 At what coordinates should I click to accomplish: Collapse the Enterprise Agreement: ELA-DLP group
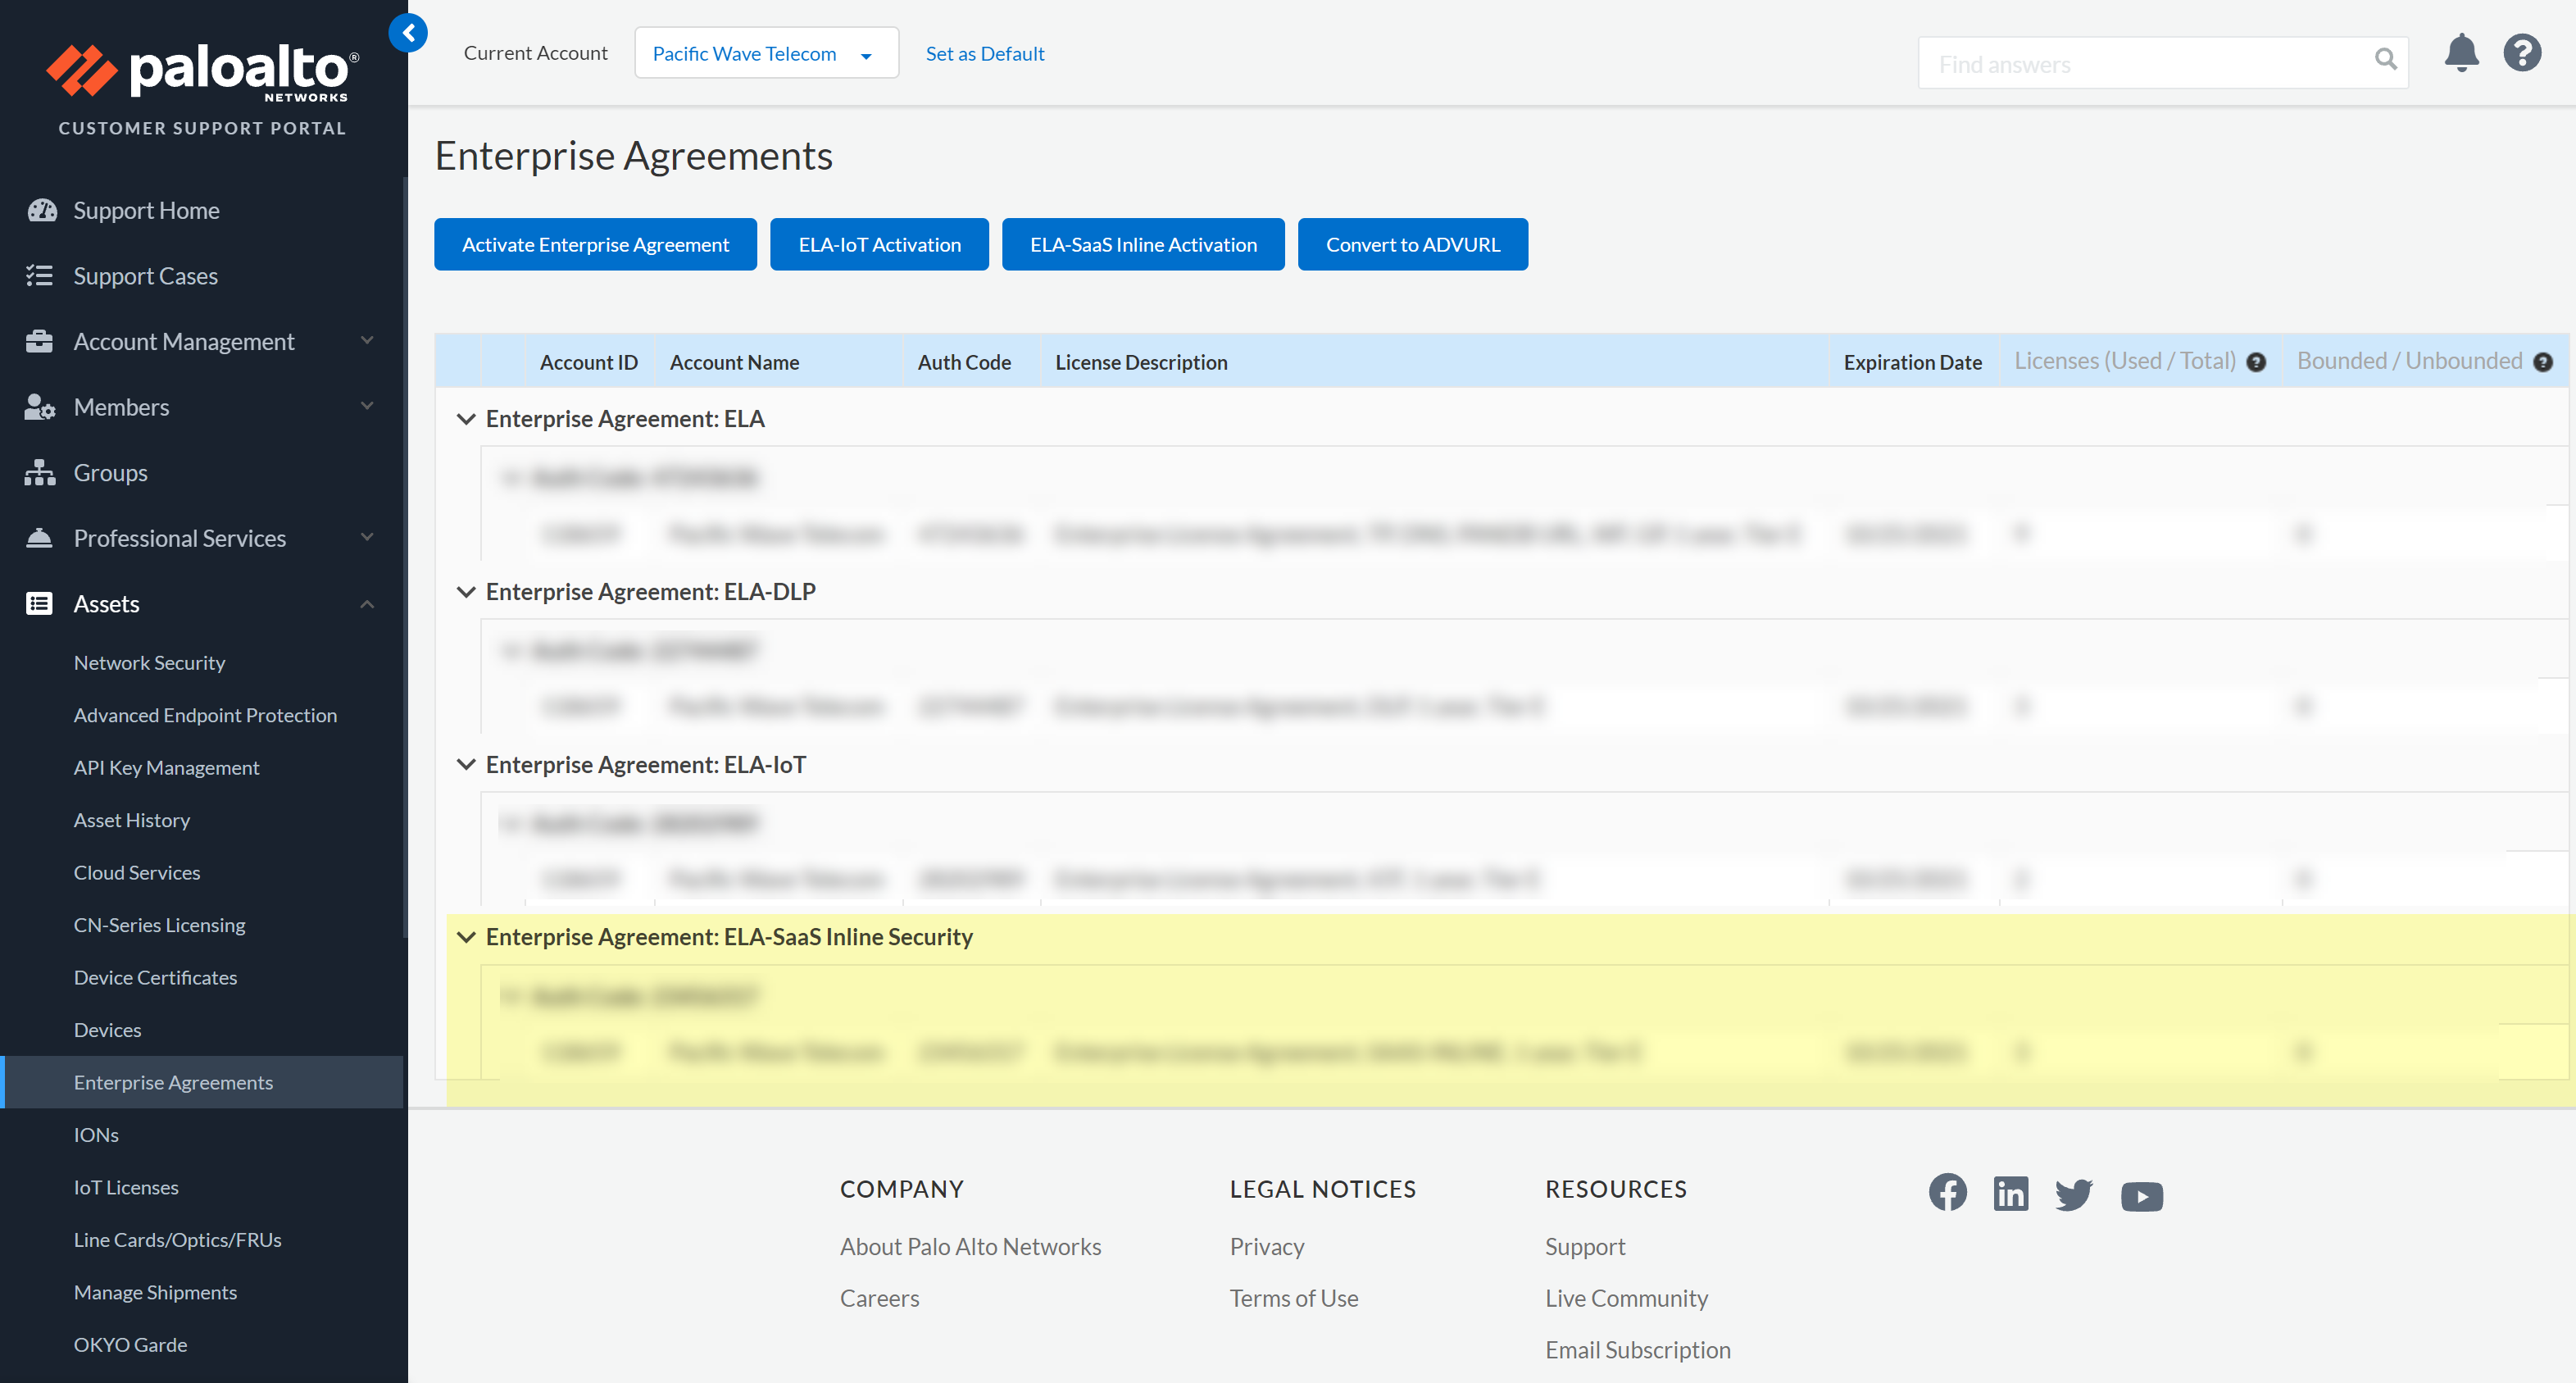466,592
